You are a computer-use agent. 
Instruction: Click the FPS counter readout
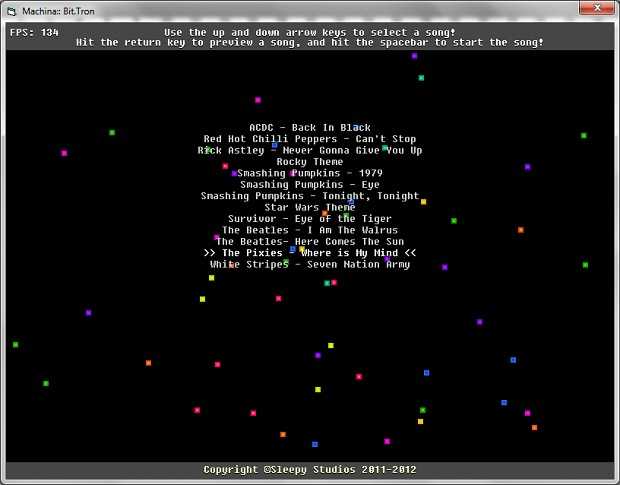tap(35, 32)
